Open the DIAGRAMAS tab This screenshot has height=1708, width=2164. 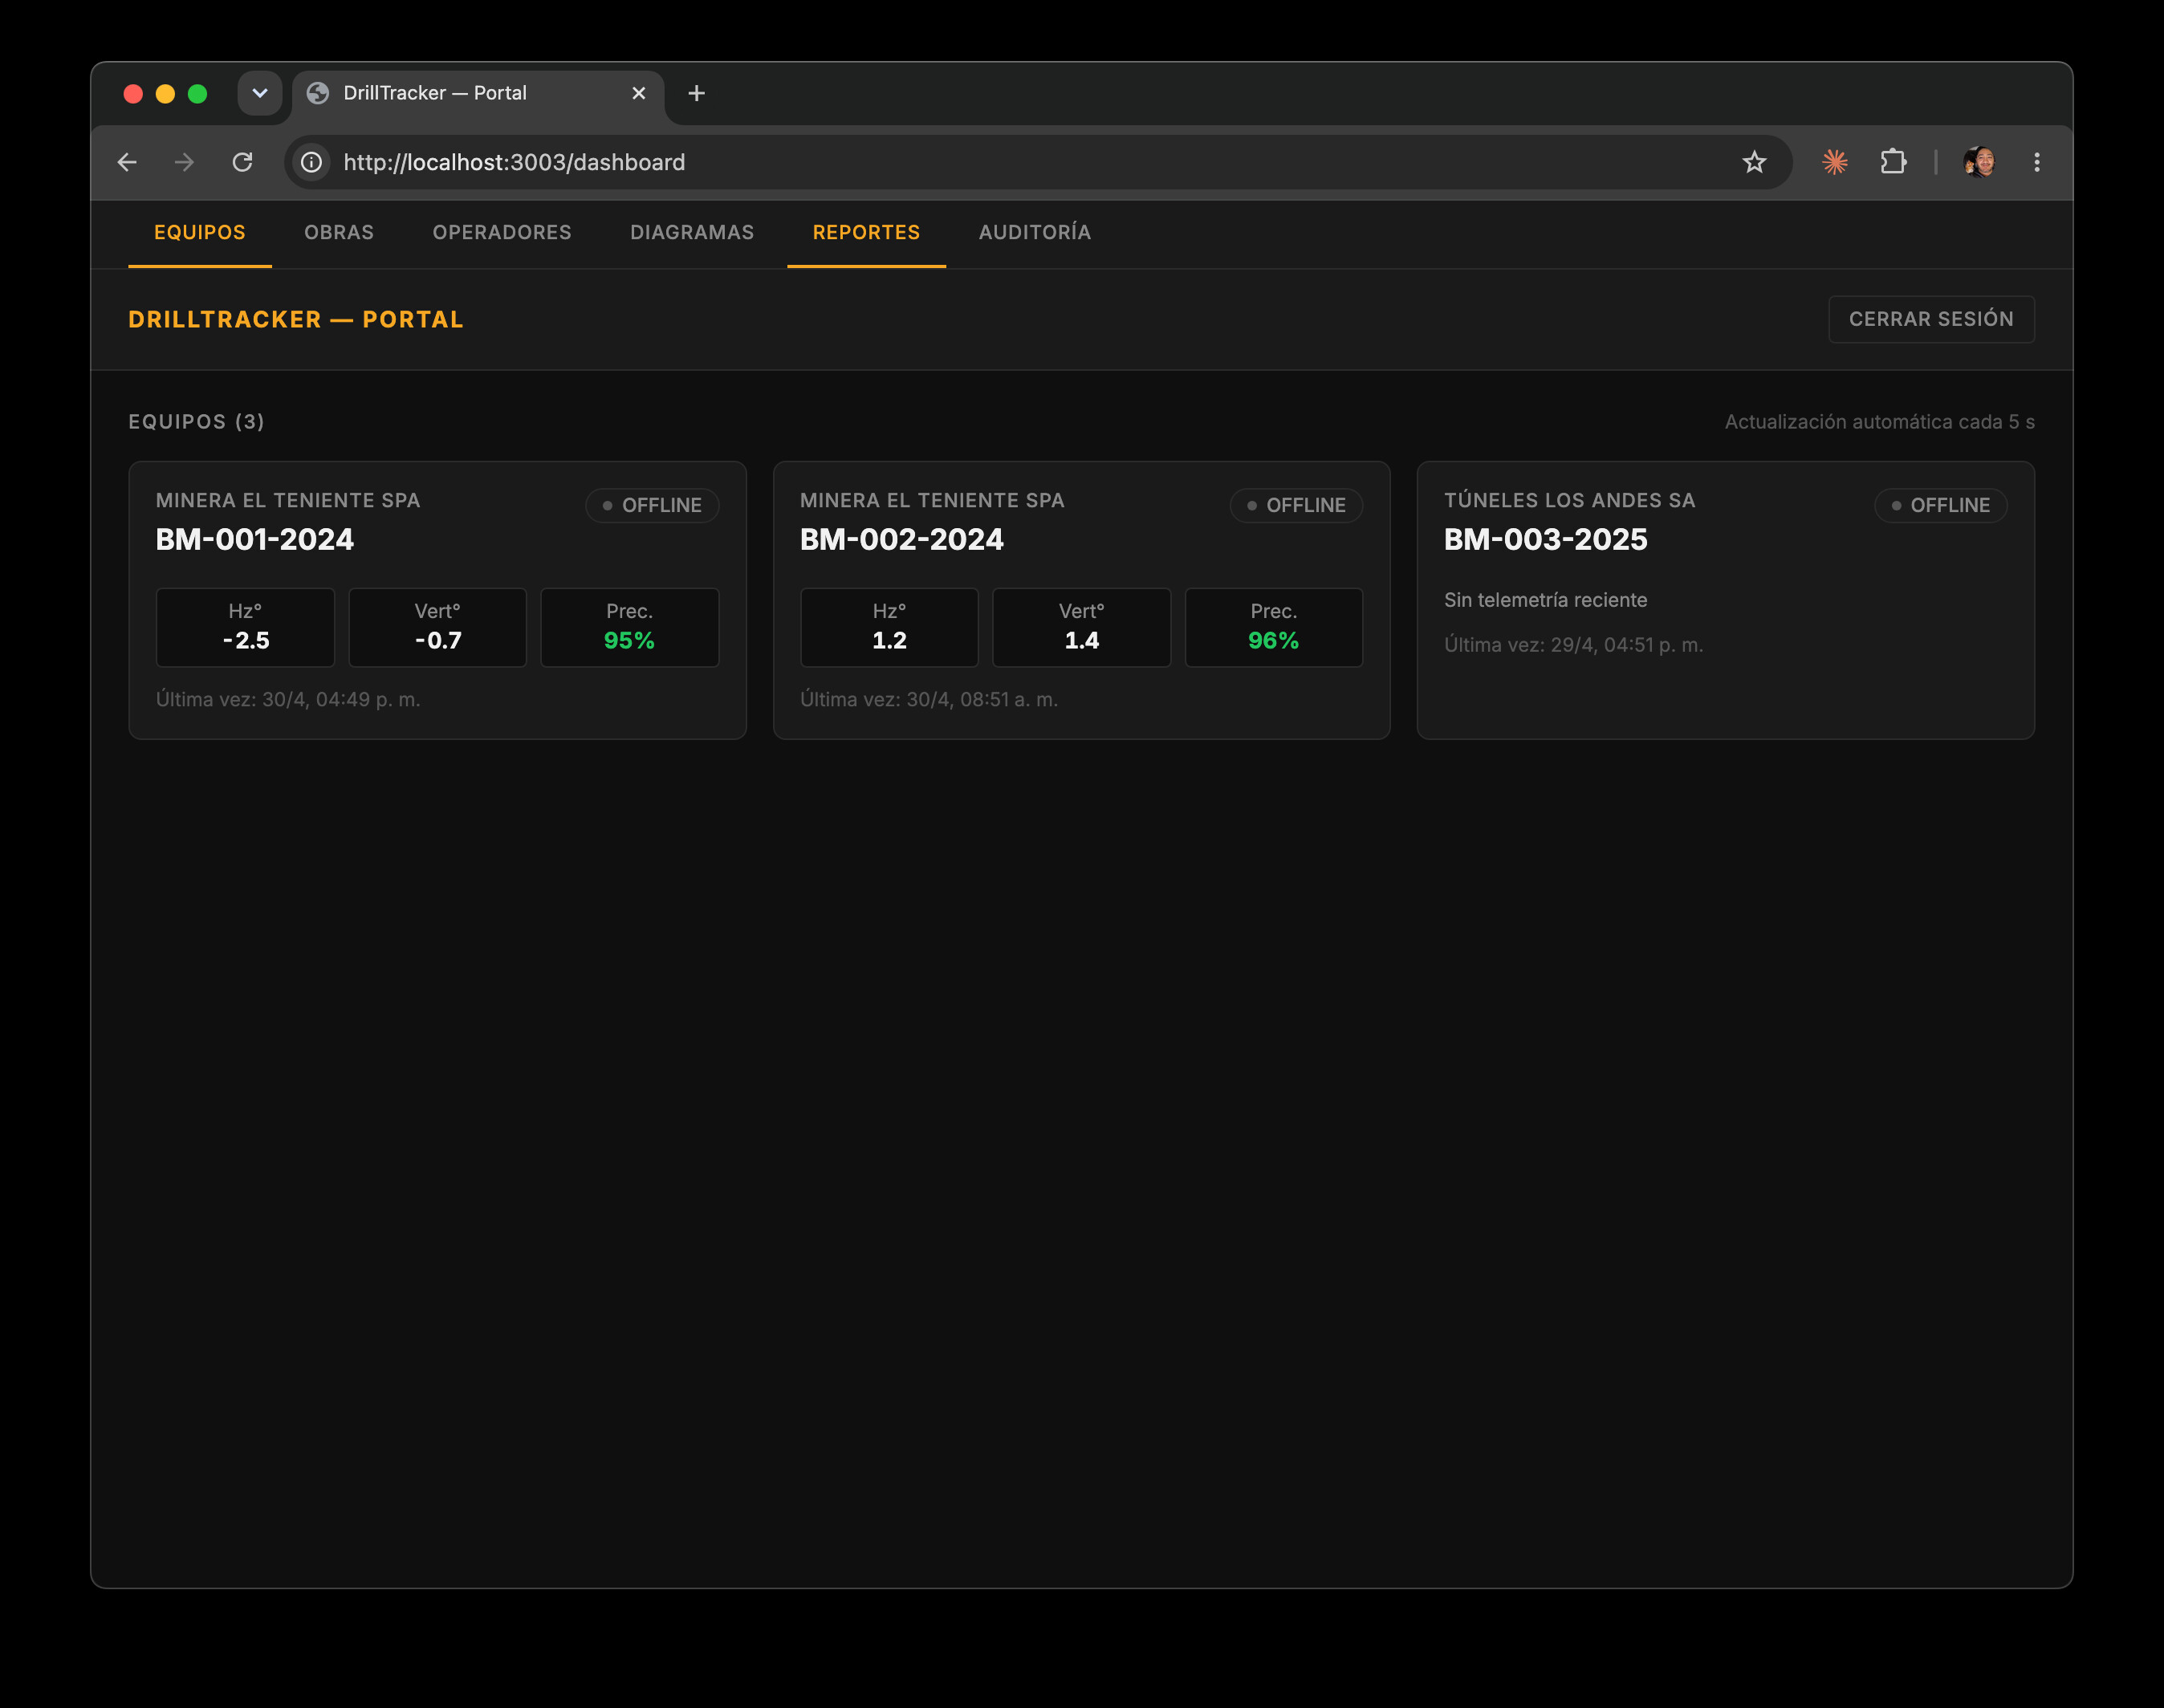692,232
